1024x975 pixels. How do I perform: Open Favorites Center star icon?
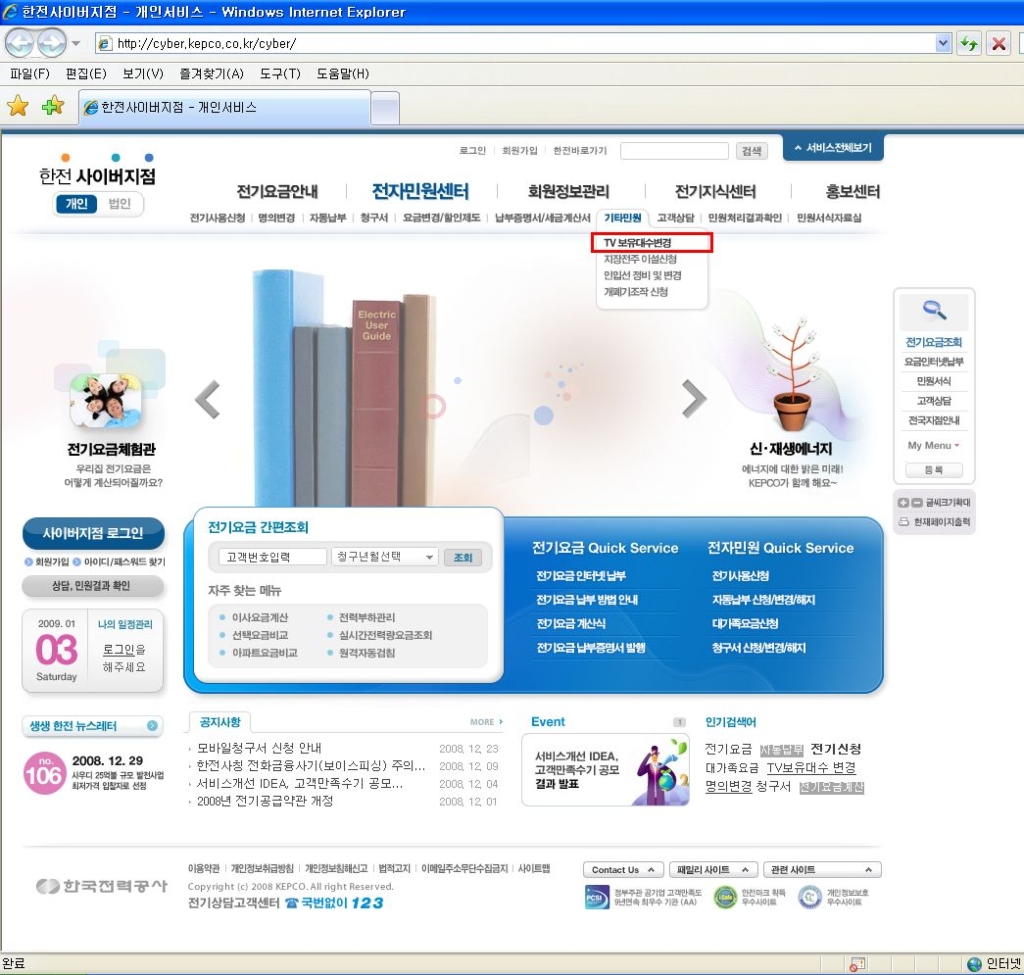18,106
